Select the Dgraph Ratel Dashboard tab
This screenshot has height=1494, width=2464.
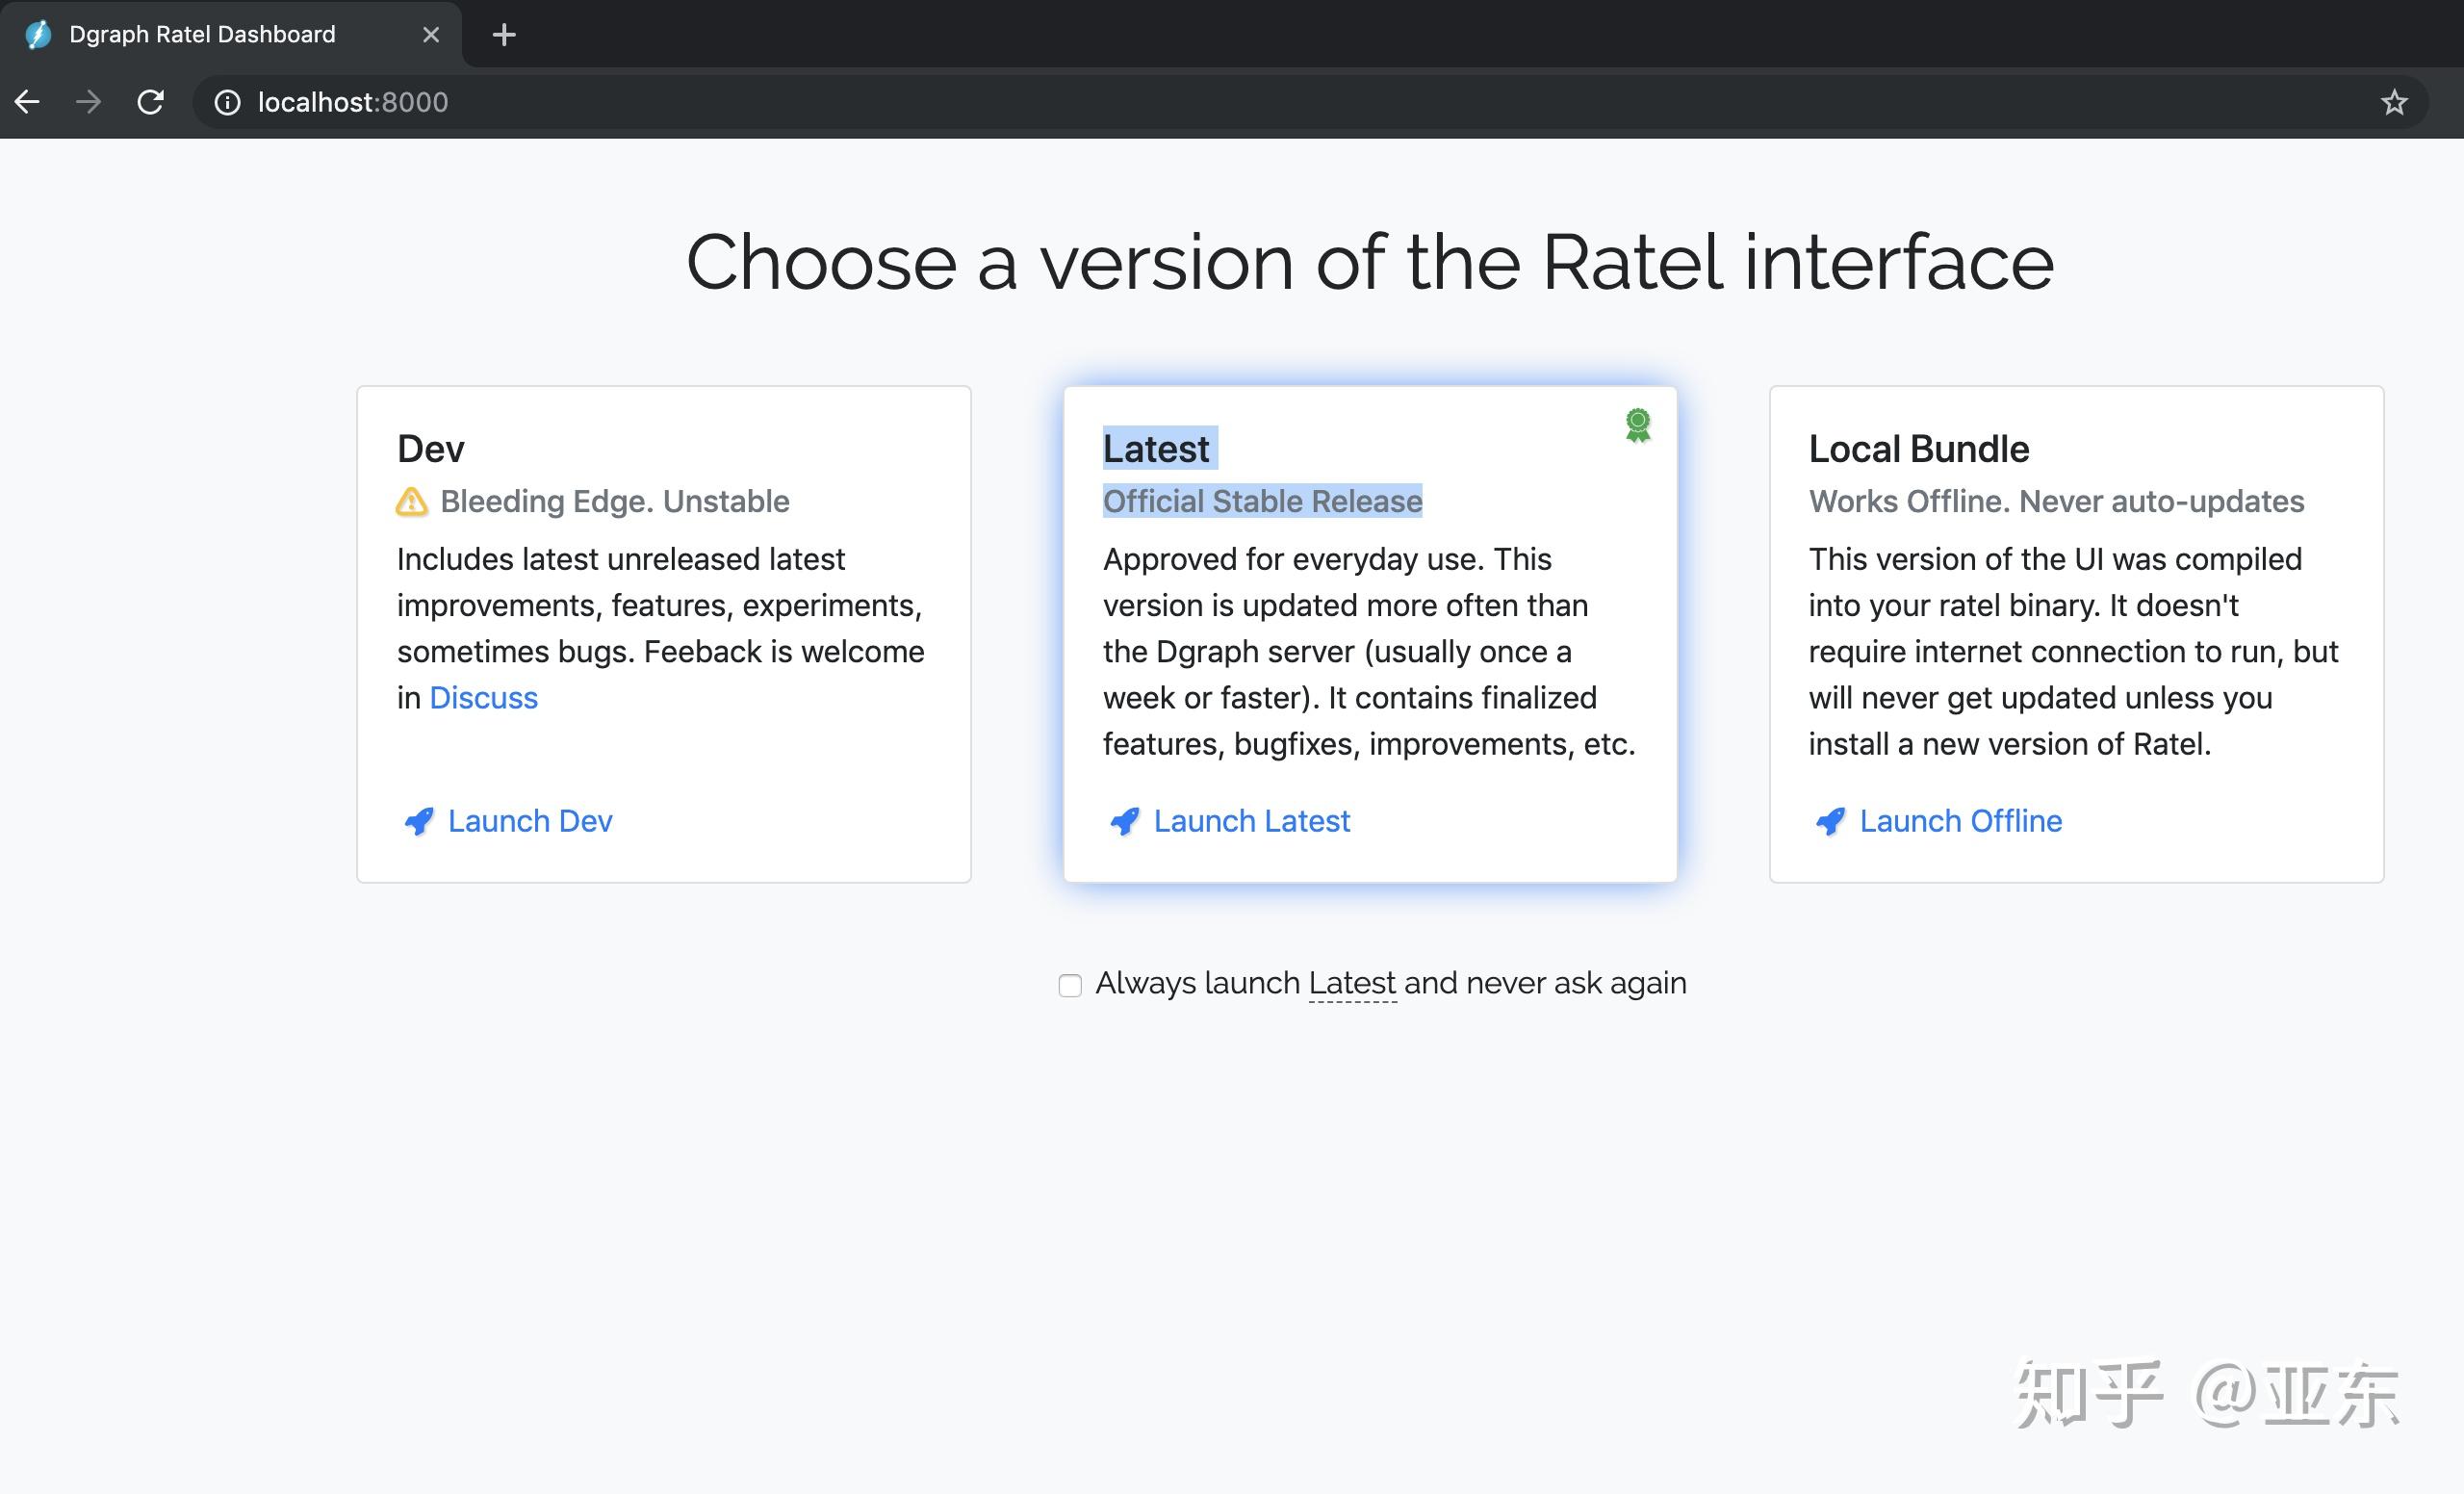pyautogui.click(x=202, y=35)
